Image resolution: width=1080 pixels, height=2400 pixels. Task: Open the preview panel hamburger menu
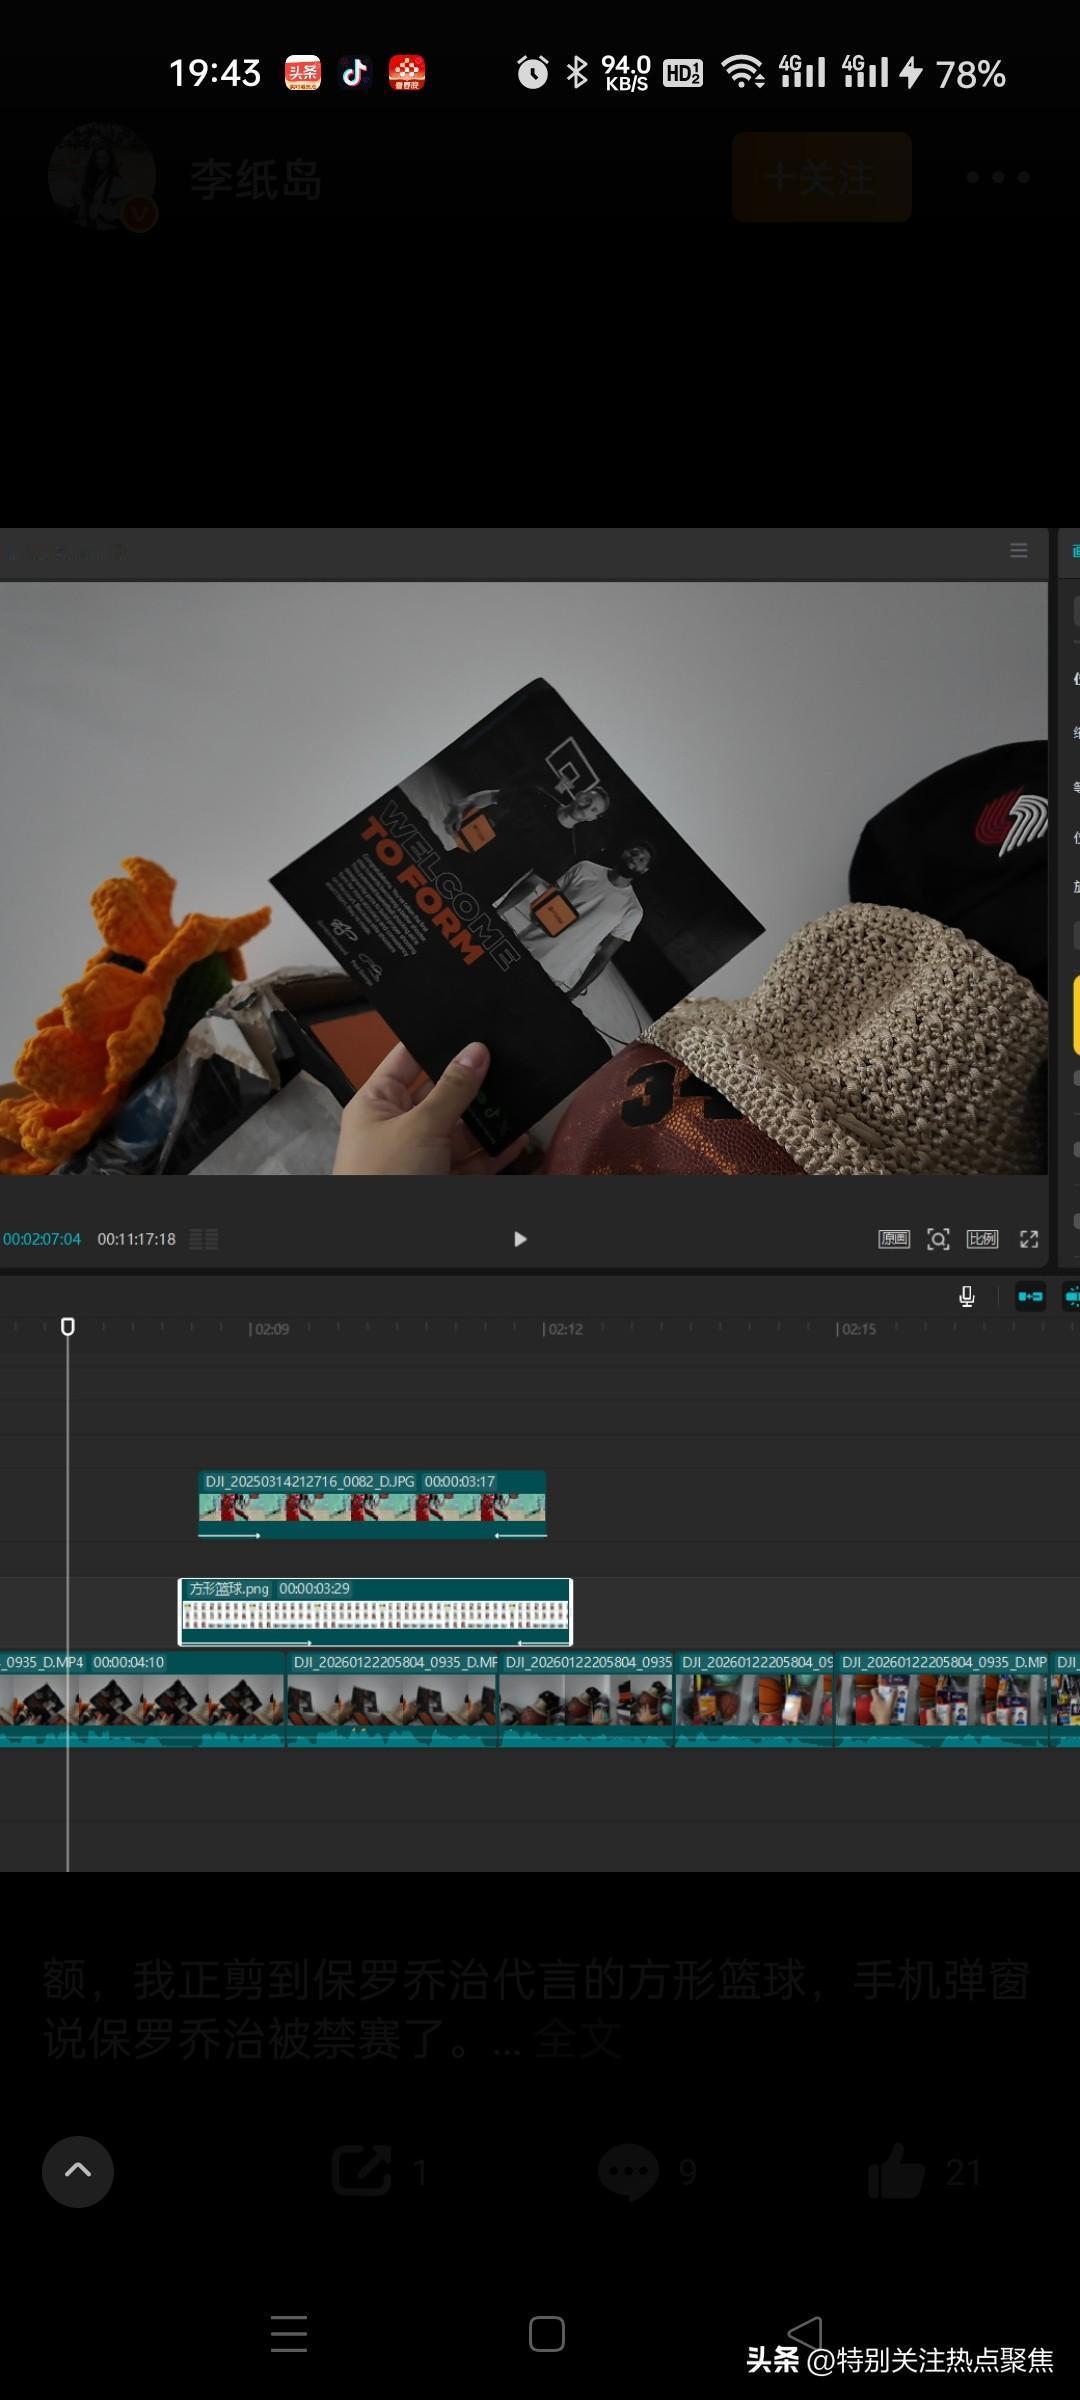pos(1019,550)
